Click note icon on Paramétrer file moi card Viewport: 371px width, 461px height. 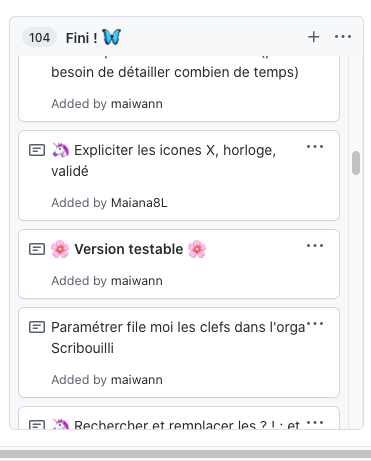pyautogui.click(x=37, y=327)
